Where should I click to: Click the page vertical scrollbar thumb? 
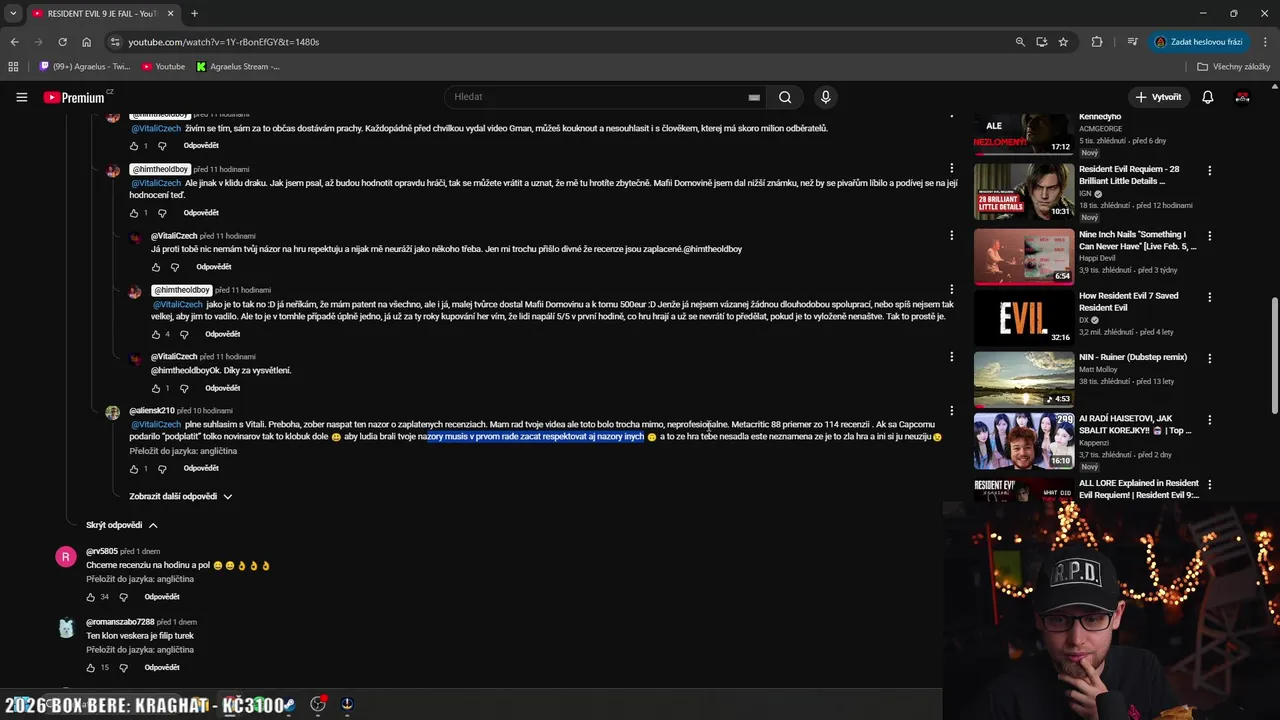pos(1274,356)
